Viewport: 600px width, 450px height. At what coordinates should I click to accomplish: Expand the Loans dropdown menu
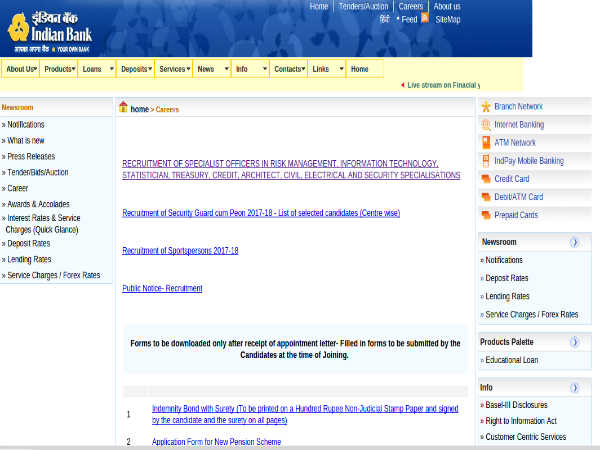click(97, 69)
